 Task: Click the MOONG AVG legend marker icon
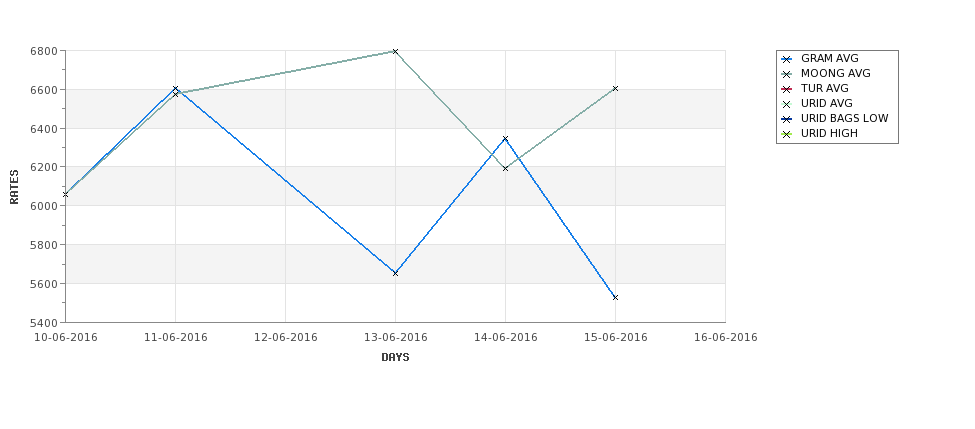coord(787,74)
